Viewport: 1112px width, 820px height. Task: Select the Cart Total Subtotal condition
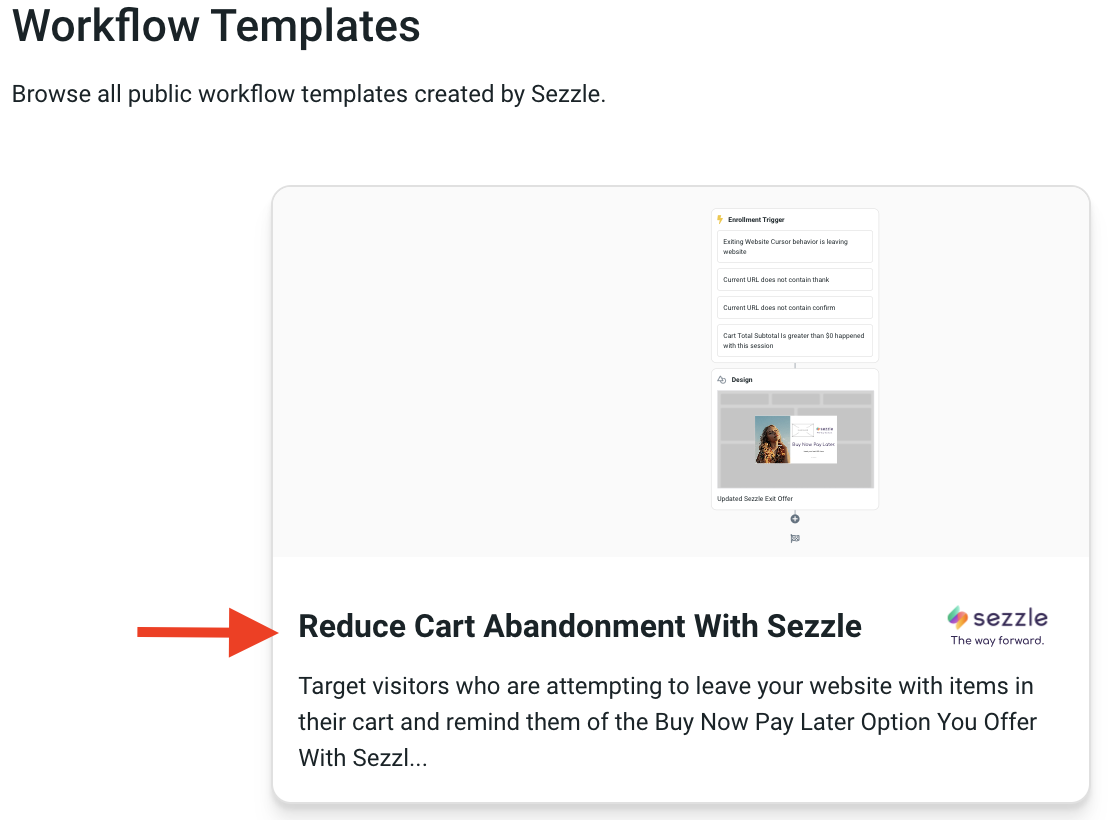795,340
